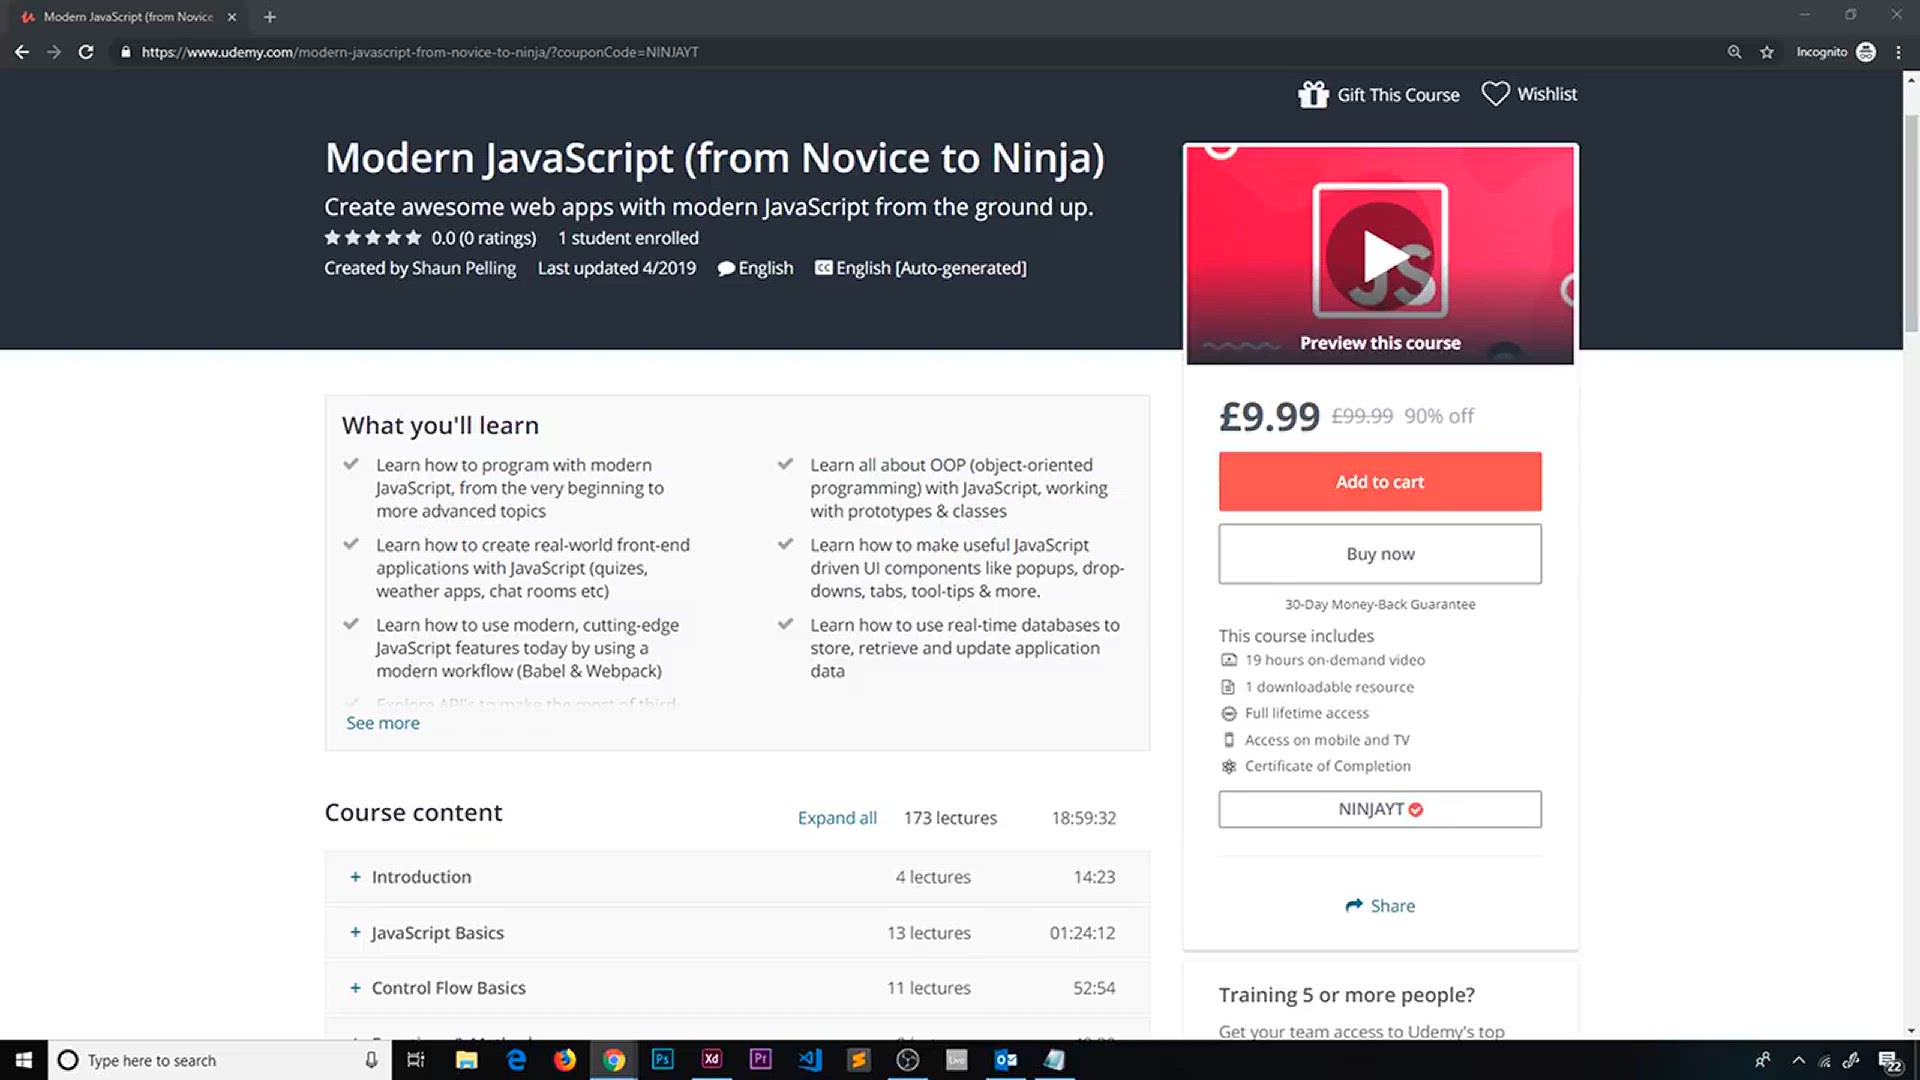Click the NINJAYT coupon code box
This screenshot has width=1920, height=1080.
click(1380, 809)
